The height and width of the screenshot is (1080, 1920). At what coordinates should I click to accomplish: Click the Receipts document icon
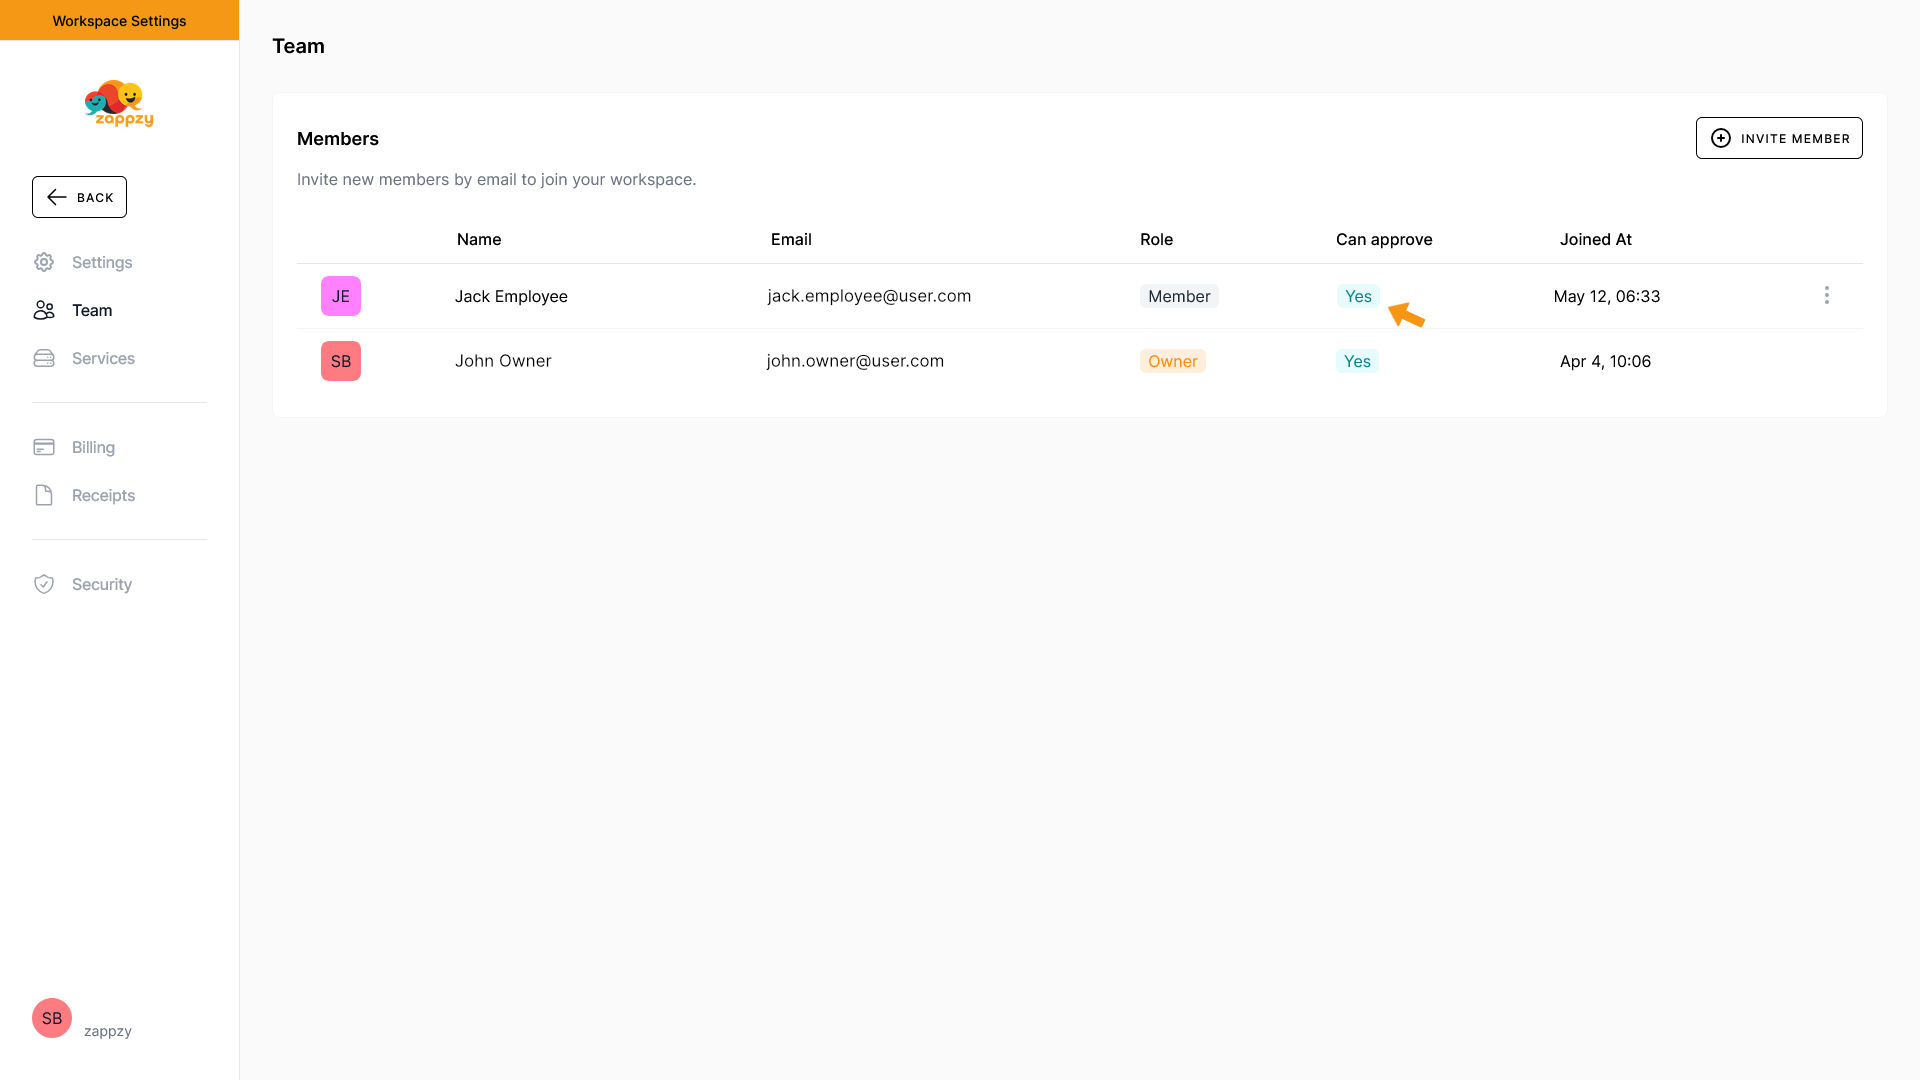pyautogui.click(x=44, y=495)
